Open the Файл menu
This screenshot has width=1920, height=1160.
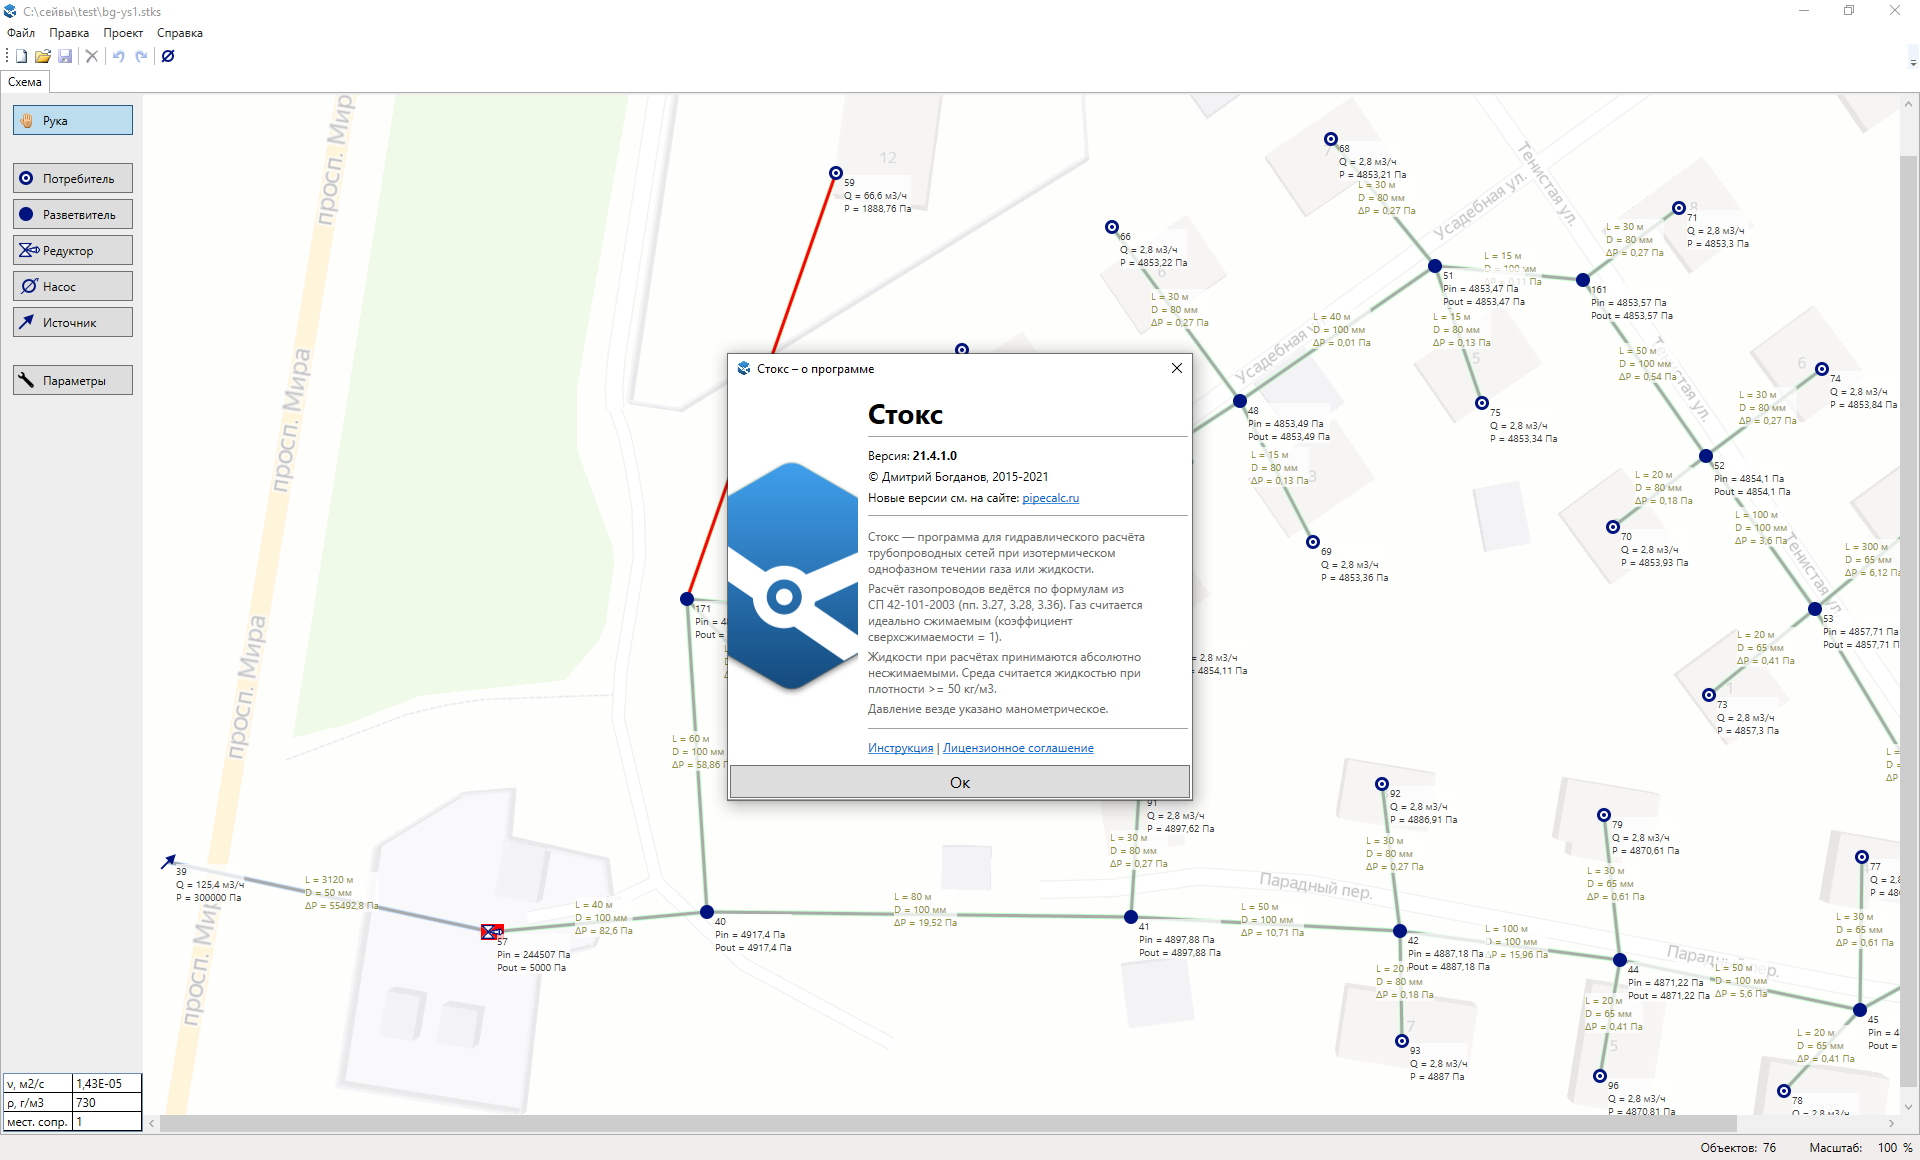click(20, 33)
